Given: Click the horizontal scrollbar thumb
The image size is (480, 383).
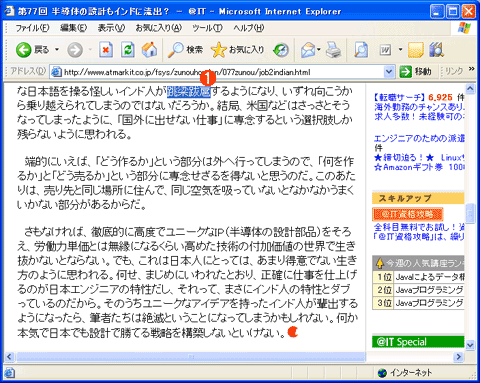Looking at the screenshot, I should tap(191, 357).
